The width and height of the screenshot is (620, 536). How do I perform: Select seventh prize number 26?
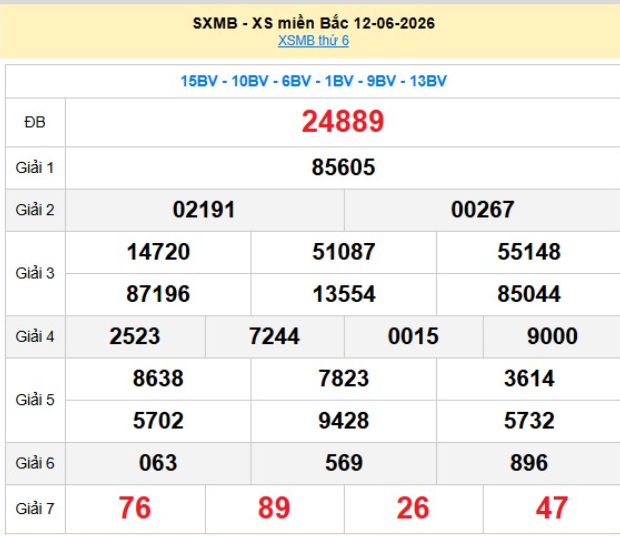click(413, 508)
